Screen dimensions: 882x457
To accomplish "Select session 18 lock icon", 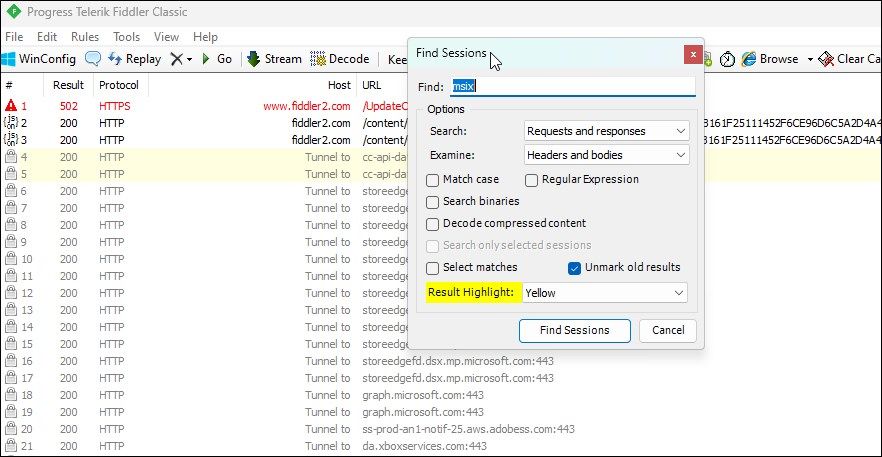I will click(x=11, y=395).
